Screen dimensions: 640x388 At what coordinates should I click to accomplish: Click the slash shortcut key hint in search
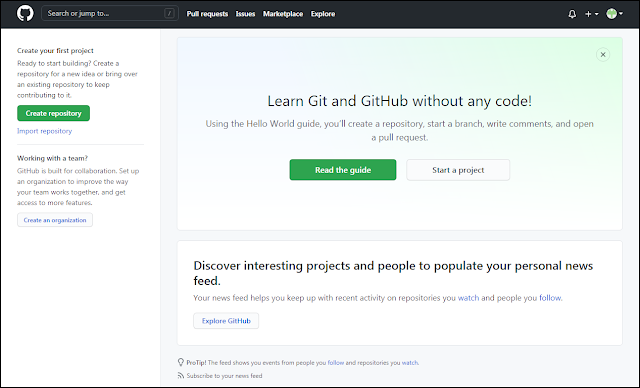[169, 13]
